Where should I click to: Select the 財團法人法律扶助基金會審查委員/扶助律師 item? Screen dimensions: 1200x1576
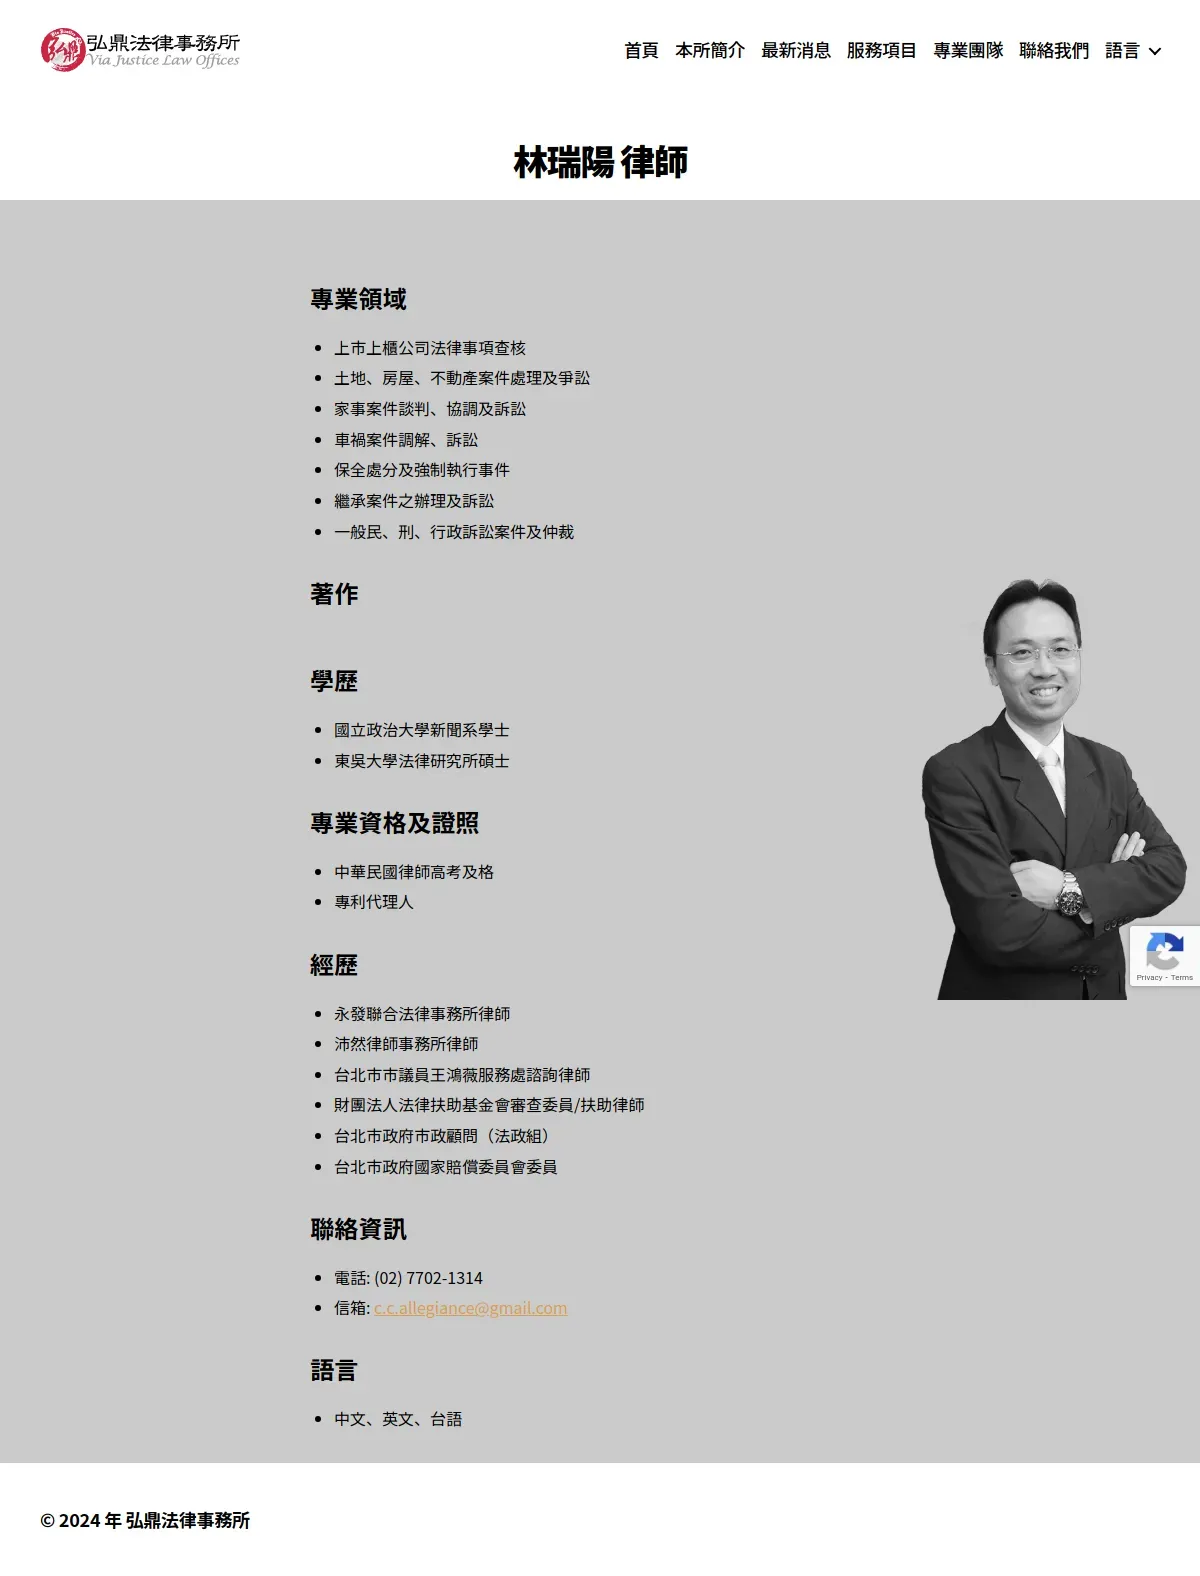coord(489,1105)
